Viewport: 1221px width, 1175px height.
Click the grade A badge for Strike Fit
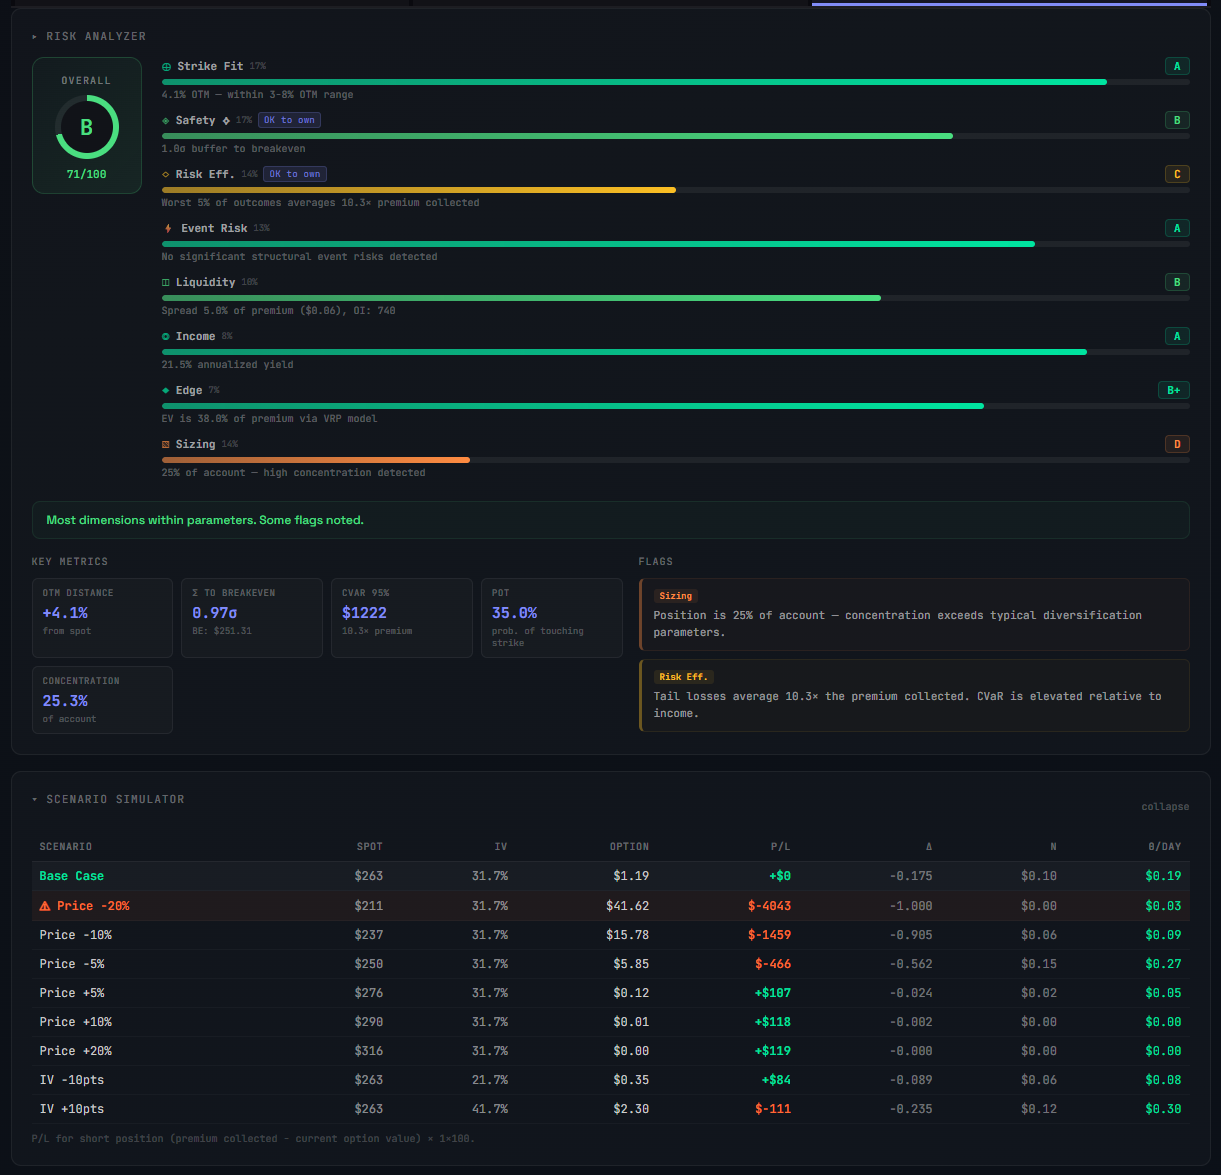[x=1177, y=66]
